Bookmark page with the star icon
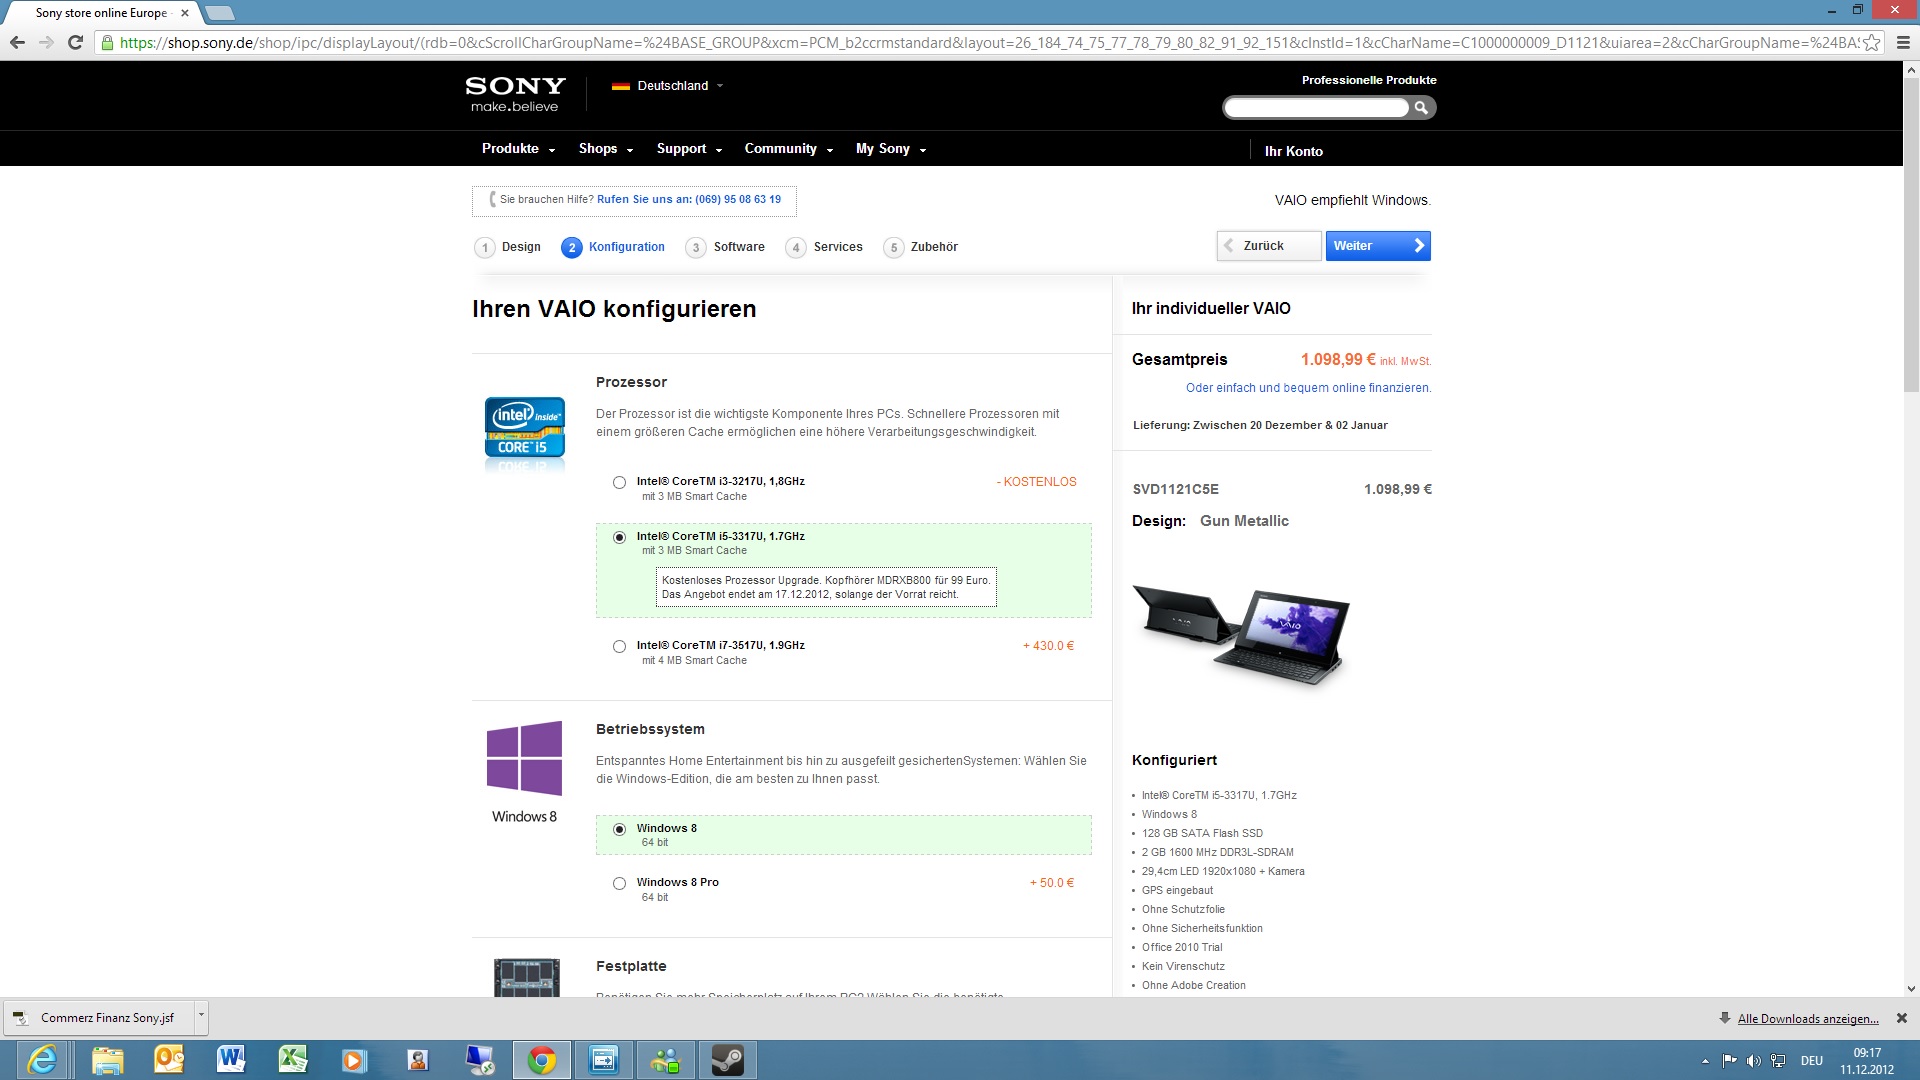Image resolution: width=1920 pixels, height=1080 pixels. [1871, 43]
